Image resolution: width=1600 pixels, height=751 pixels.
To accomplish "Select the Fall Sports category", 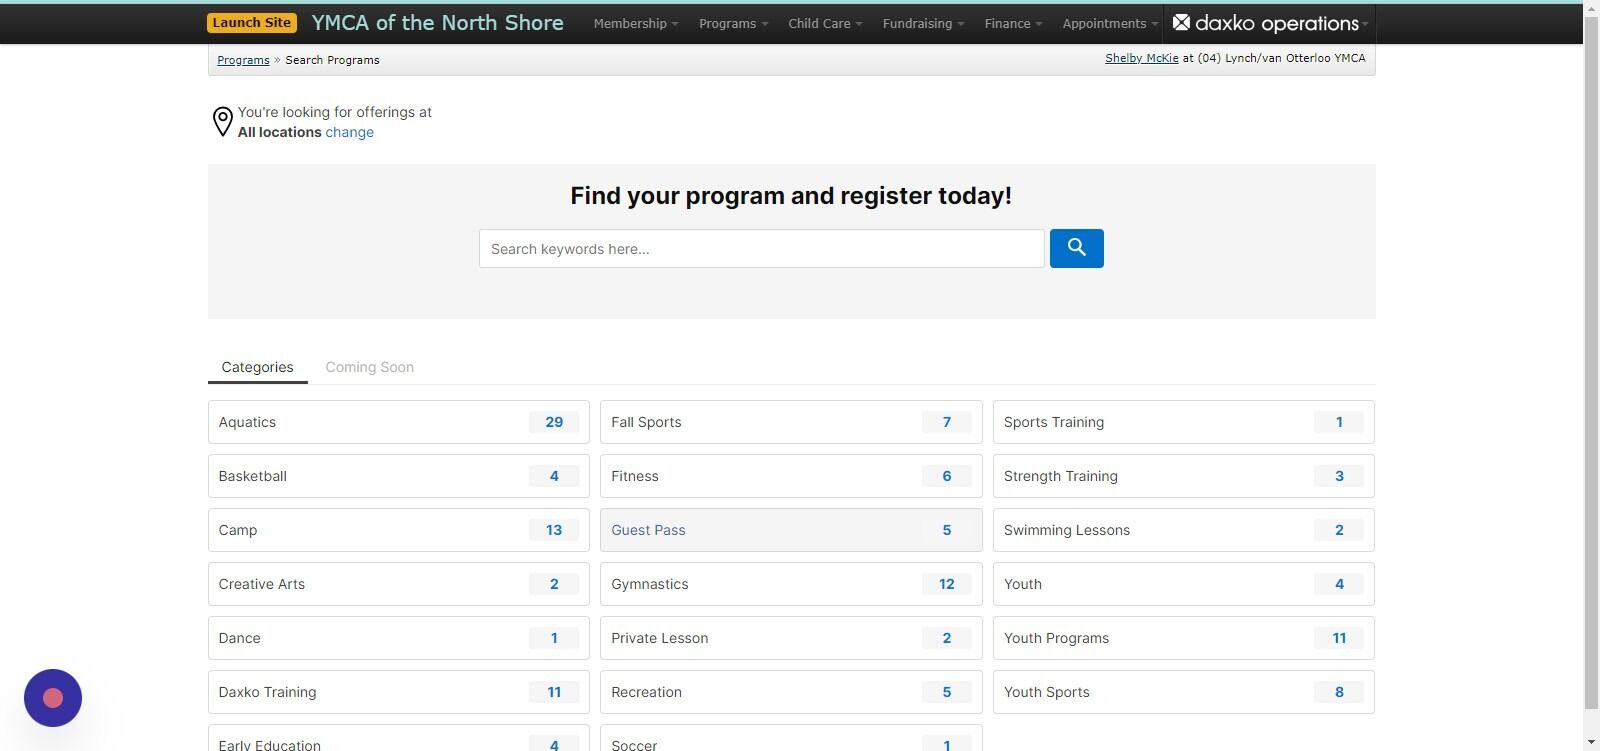I will pos(791,422).
